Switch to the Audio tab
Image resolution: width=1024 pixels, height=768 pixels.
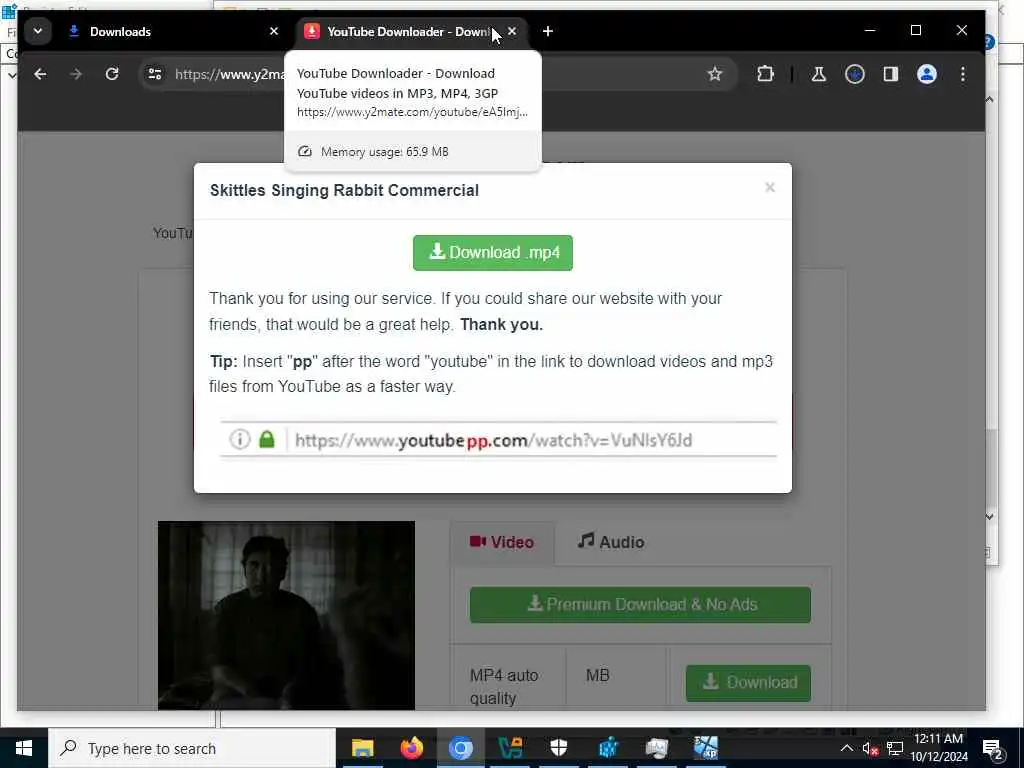pos(611,542)
